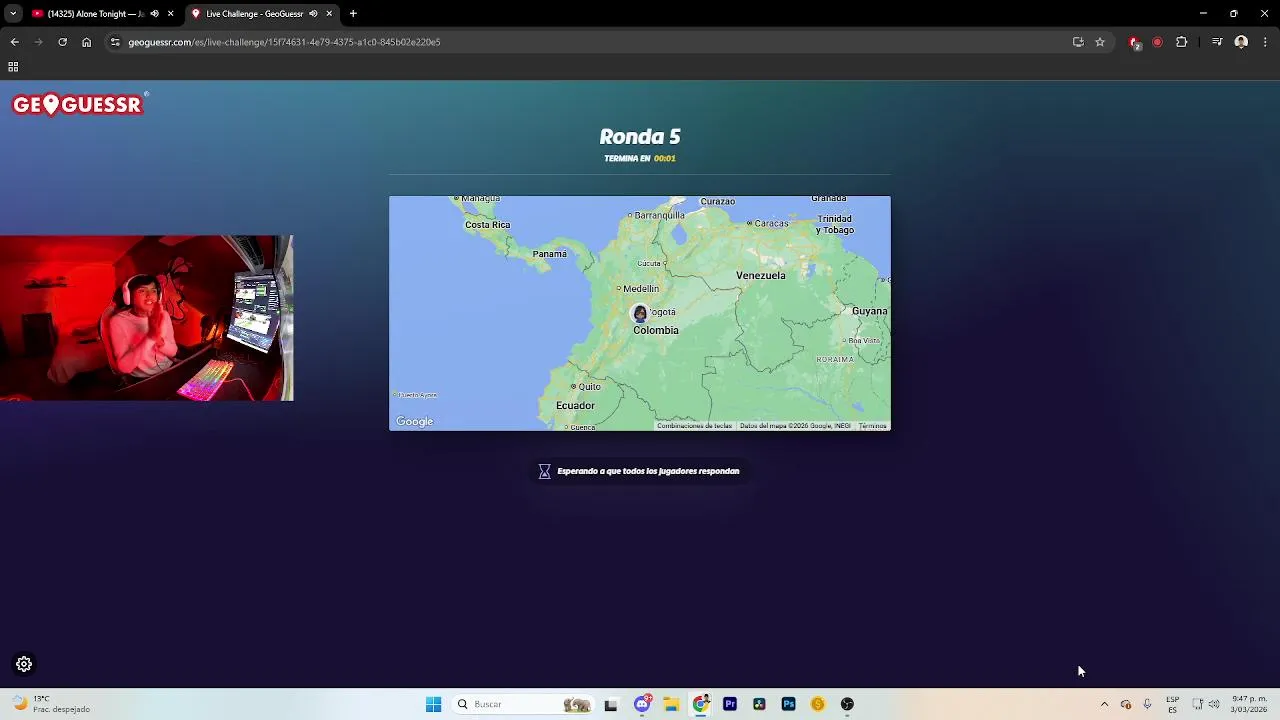This screenshot has width=1280, height=720.
Task: Go to the browser home page
Action: point(86,42)
